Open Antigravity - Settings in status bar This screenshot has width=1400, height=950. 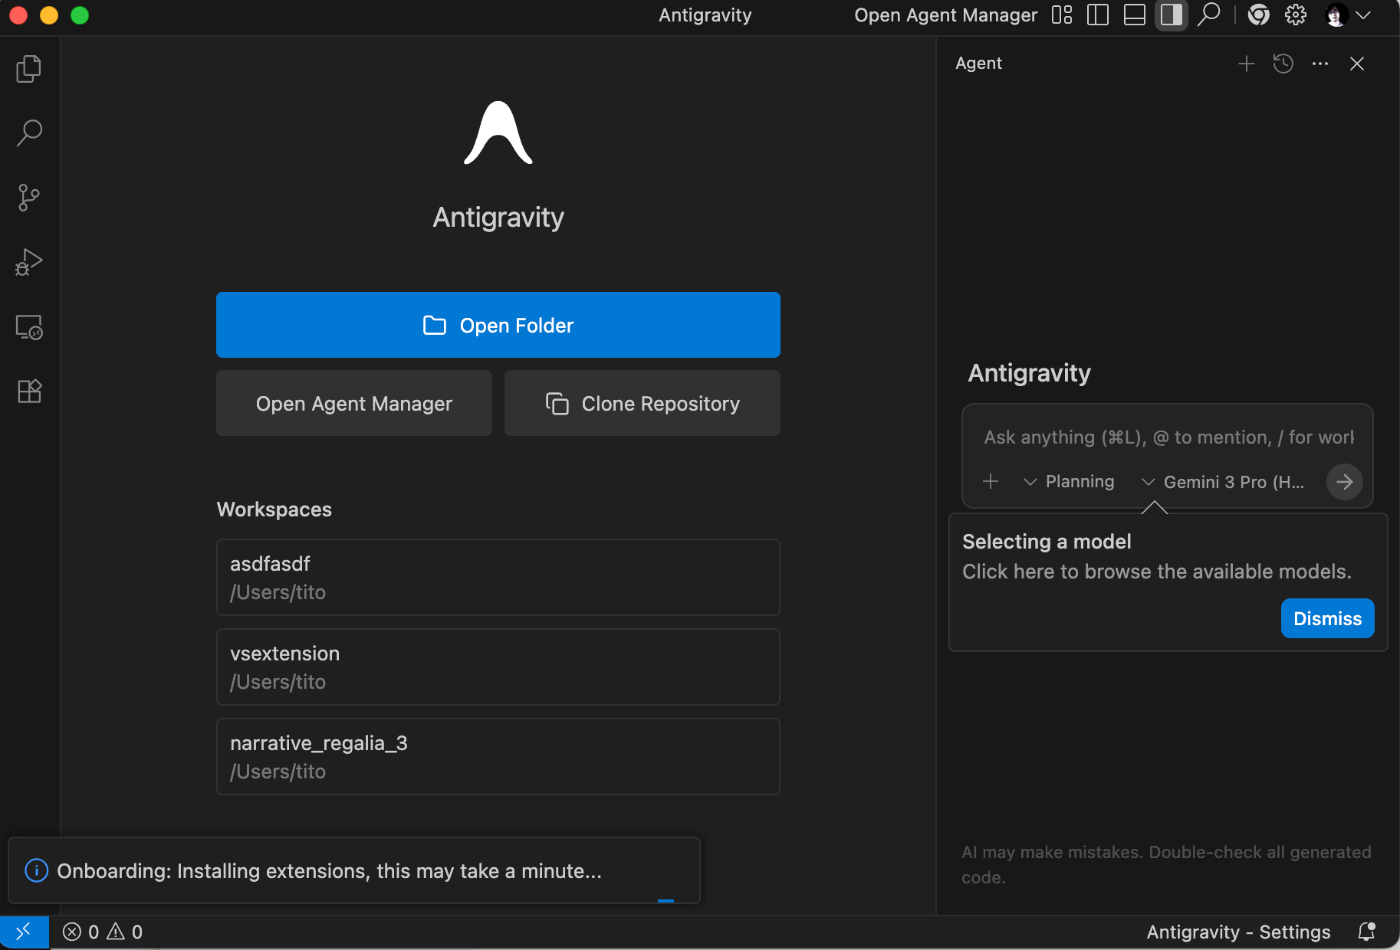(x=1238, y=932)
